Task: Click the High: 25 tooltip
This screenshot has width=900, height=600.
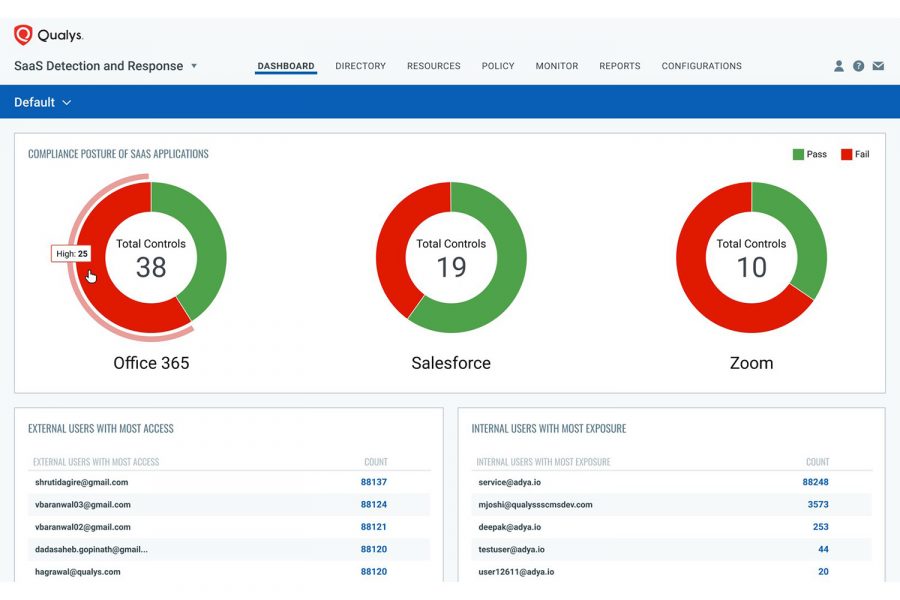Action: (71, 254)
